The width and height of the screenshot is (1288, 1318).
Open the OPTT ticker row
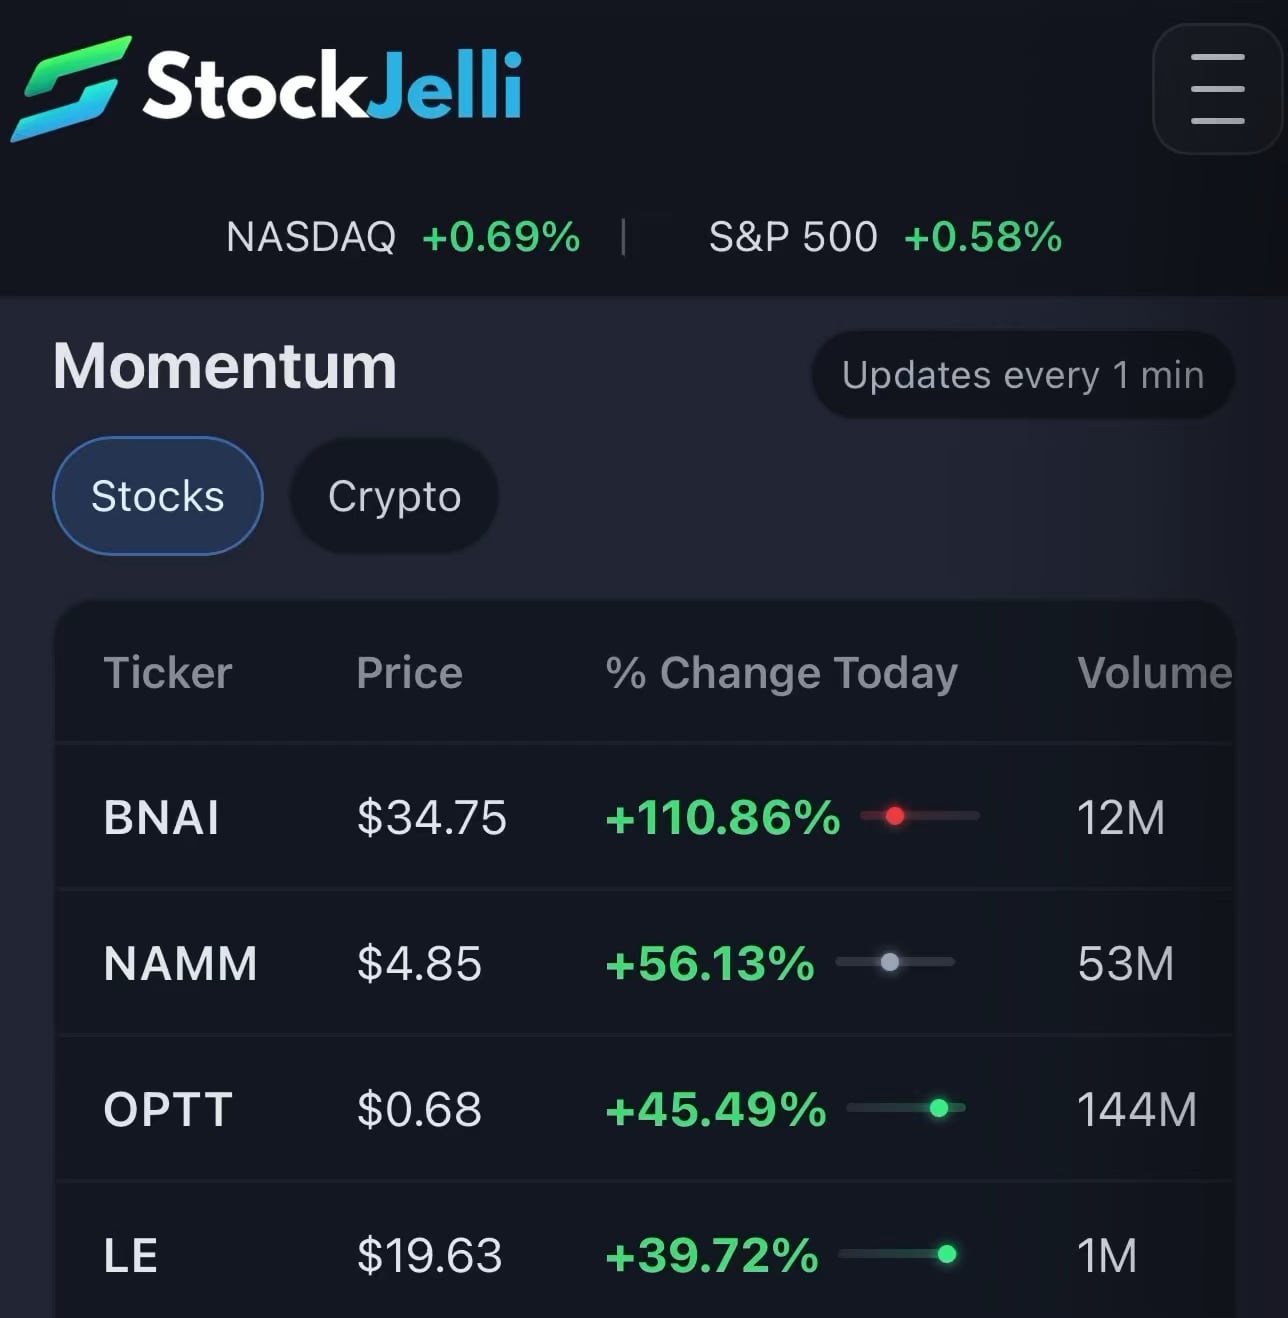click(x=168, y=1109)
